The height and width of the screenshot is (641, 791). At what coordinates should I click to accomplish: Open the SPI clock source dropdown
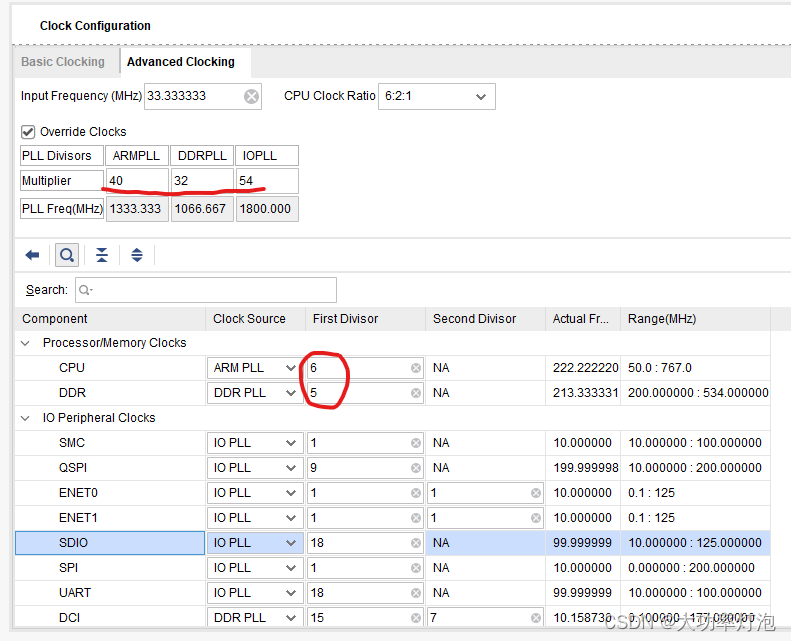(255, 568)
